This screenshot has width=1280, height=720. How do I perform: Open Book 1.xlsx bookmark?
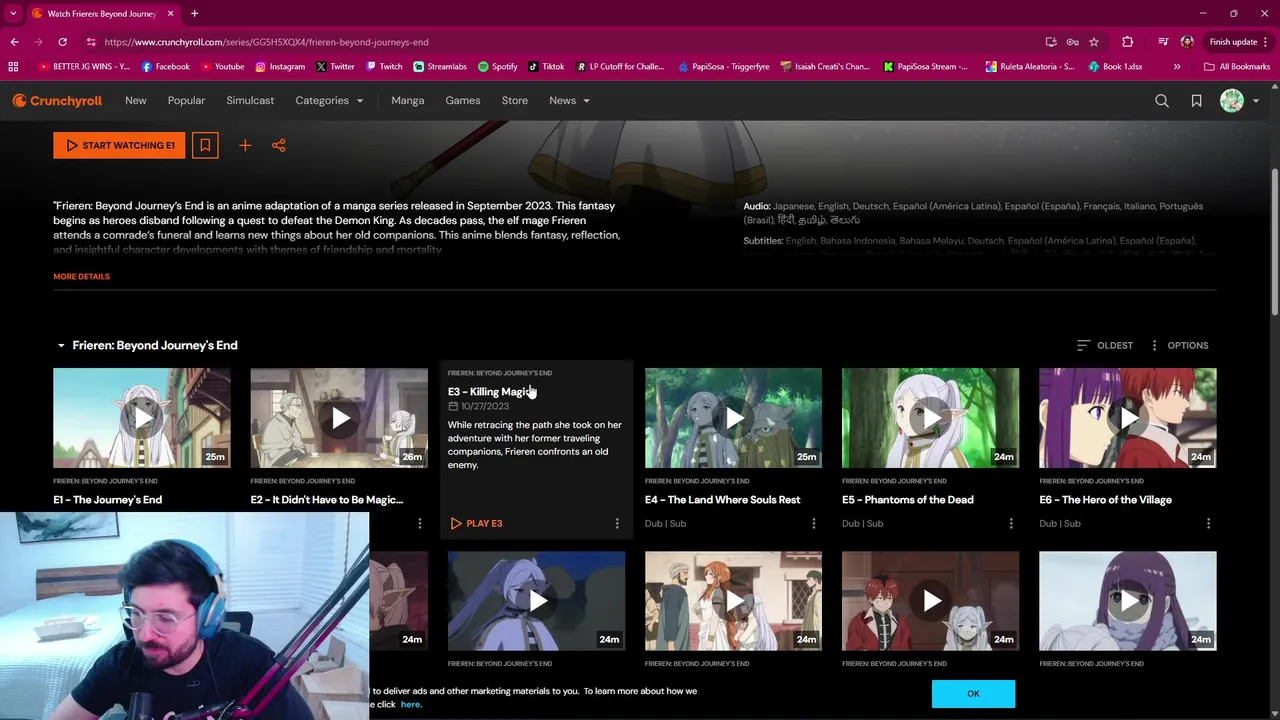[1115, 67]
